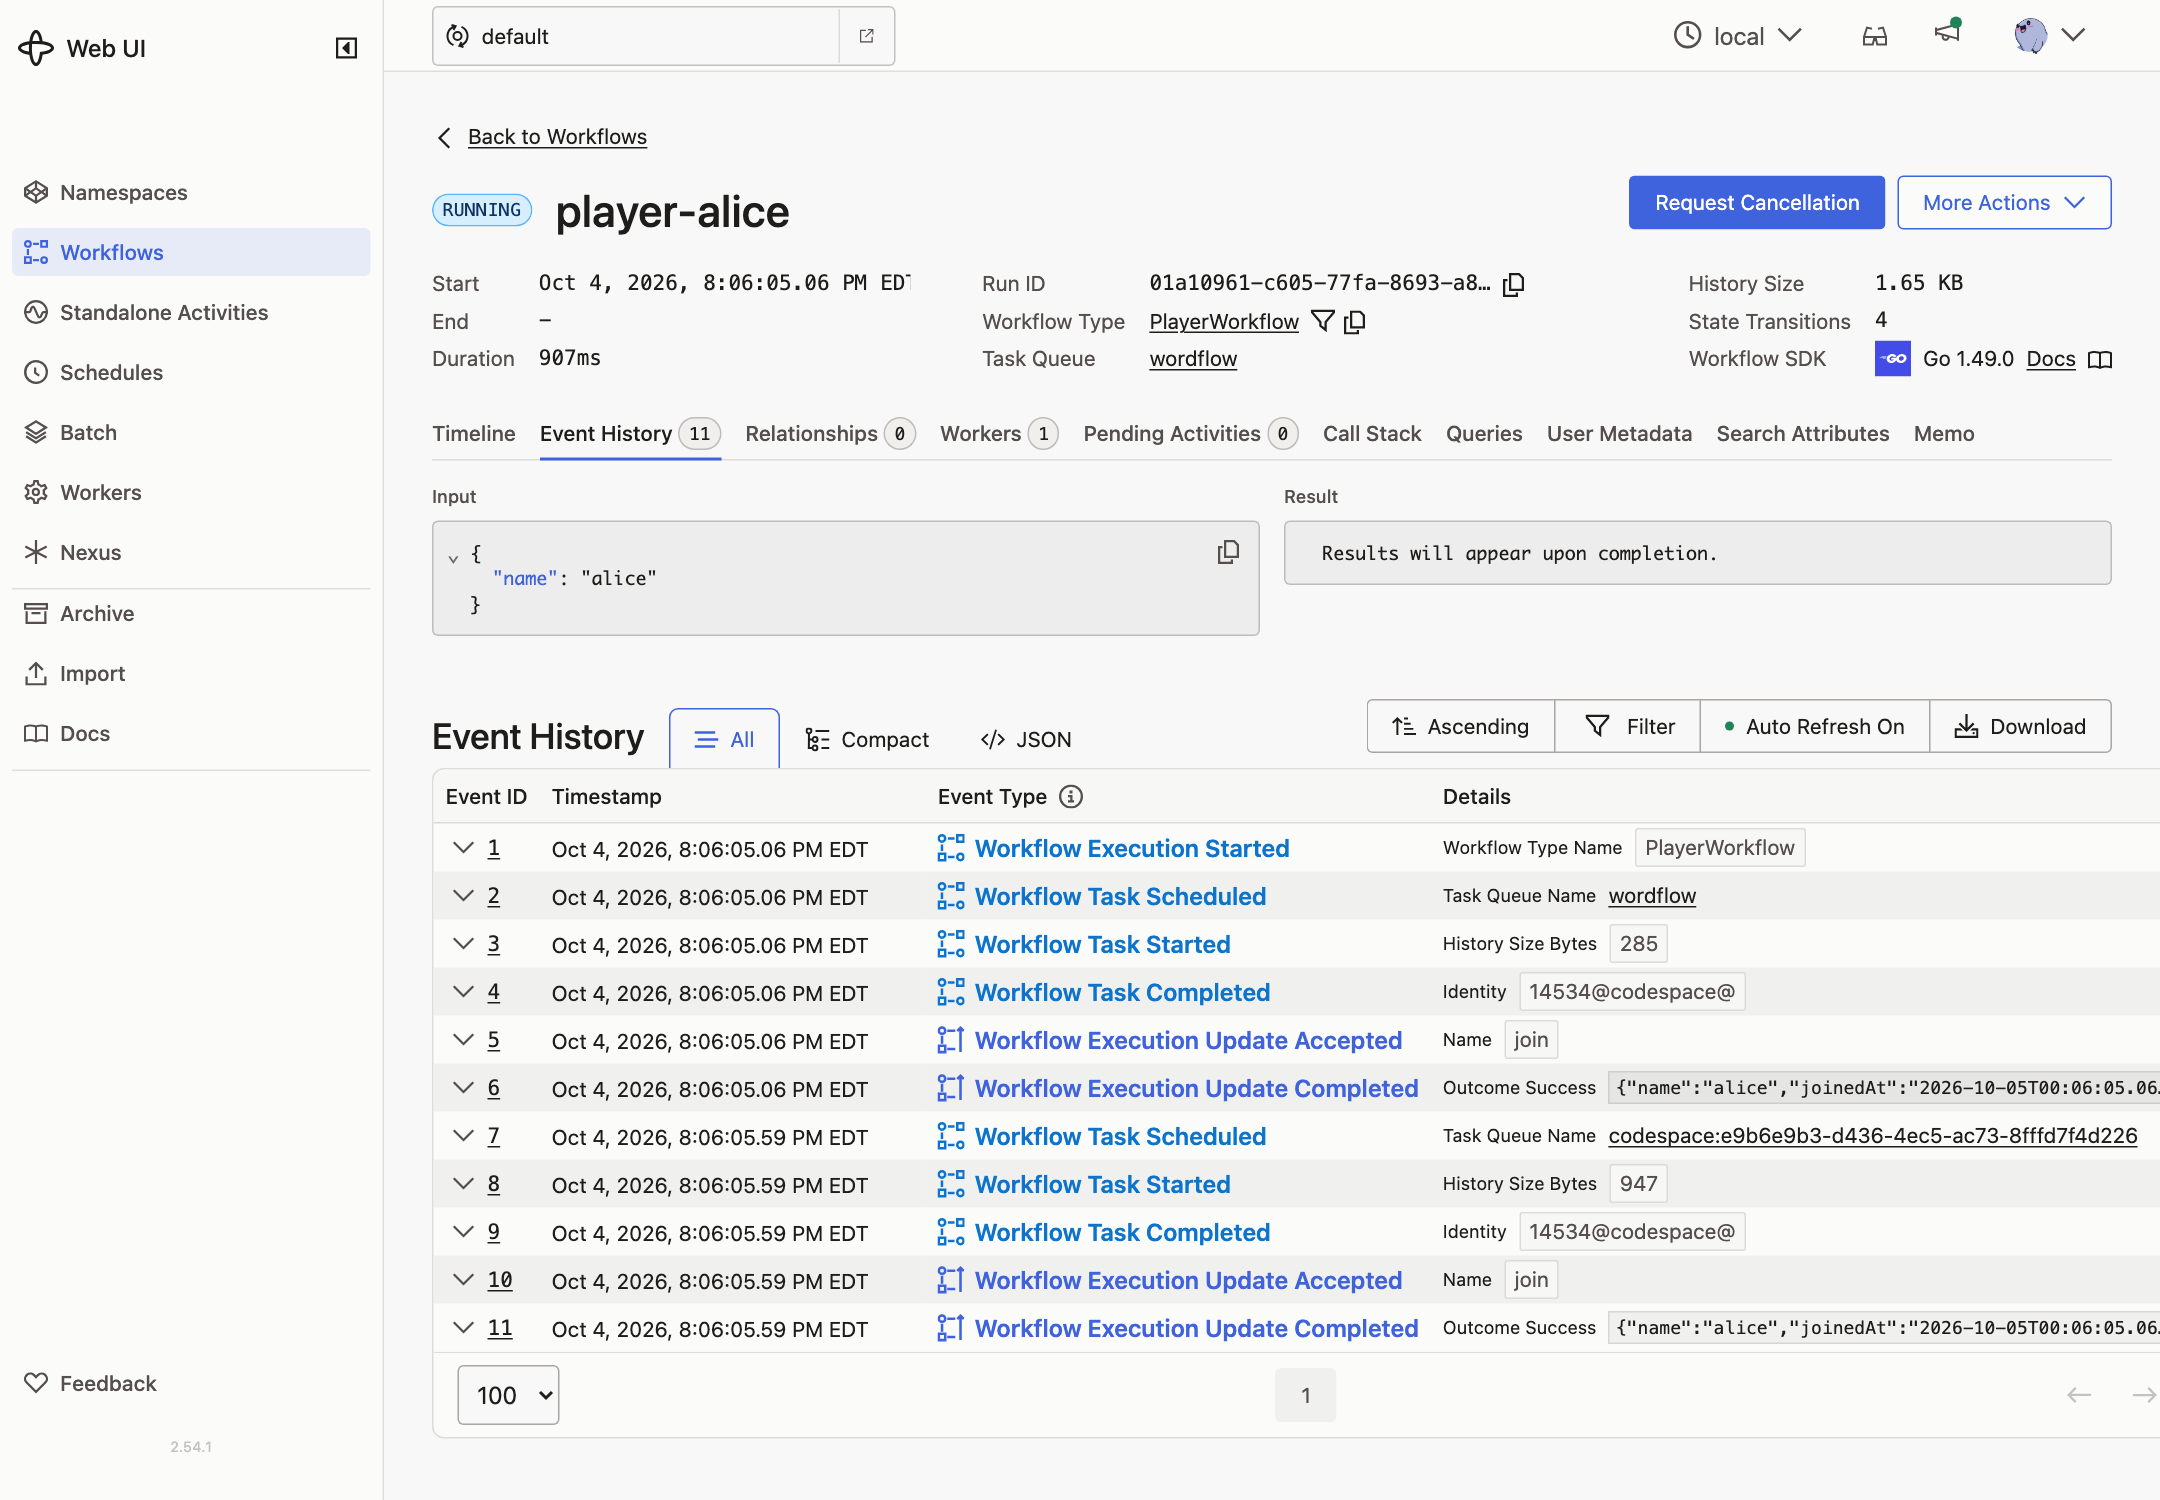
Task: Copy the Input JSON payload
Action: (1228, 552)
